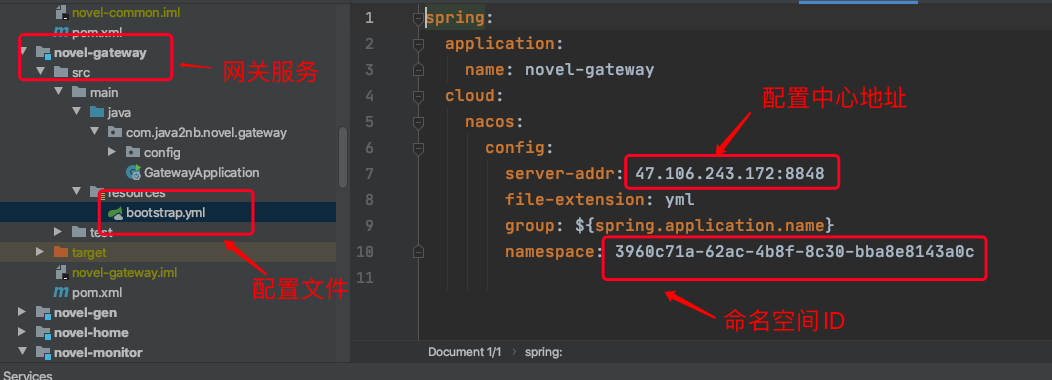Open the novel-common.iml file
This screenshot has width=1052, height=380.
tap(125, 12)
